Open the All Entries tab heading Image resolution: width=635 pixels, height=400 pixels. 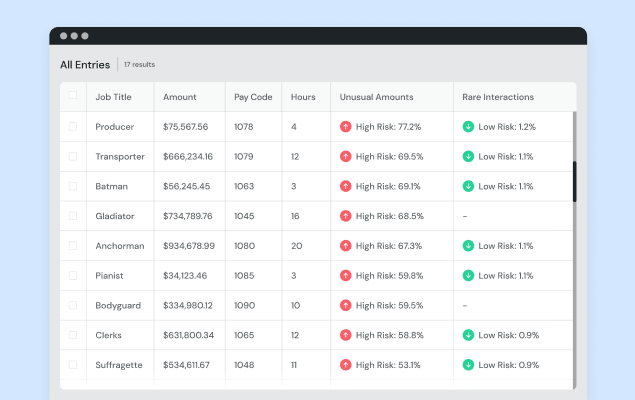coord(85,65)
